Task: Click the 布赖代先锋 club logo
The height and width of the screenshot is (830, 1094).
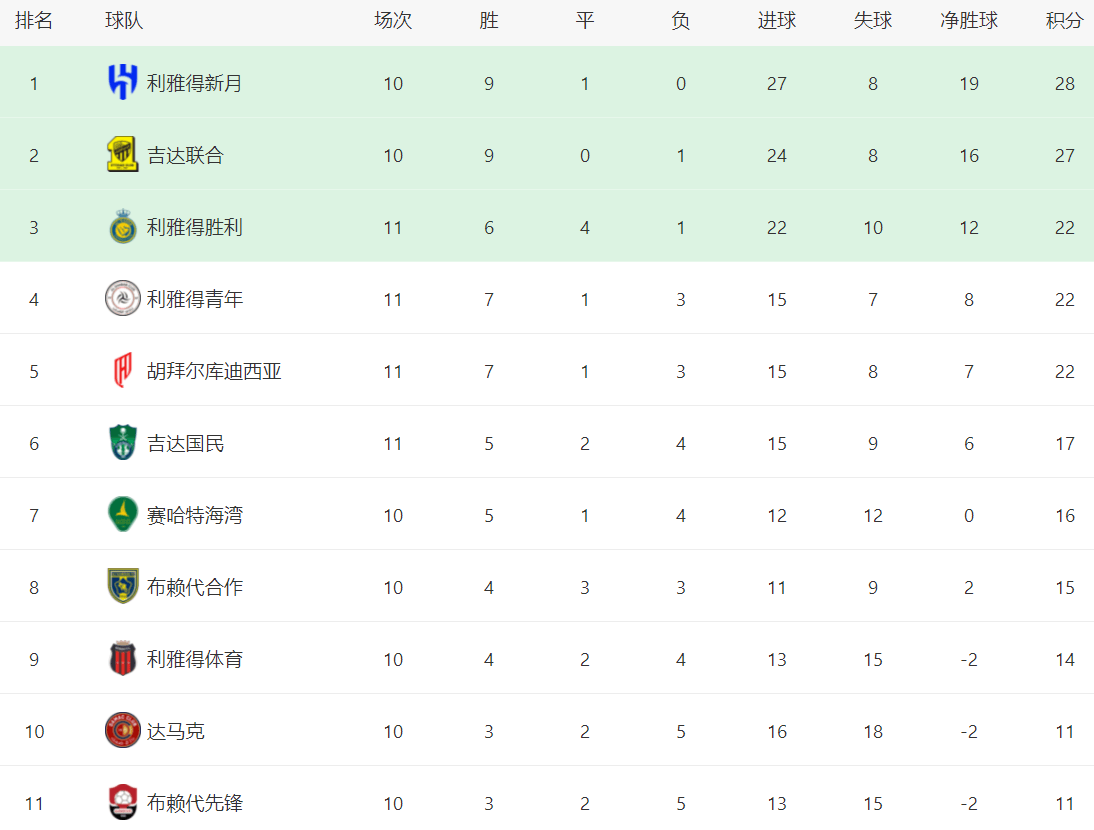Action: click(123, 802)
